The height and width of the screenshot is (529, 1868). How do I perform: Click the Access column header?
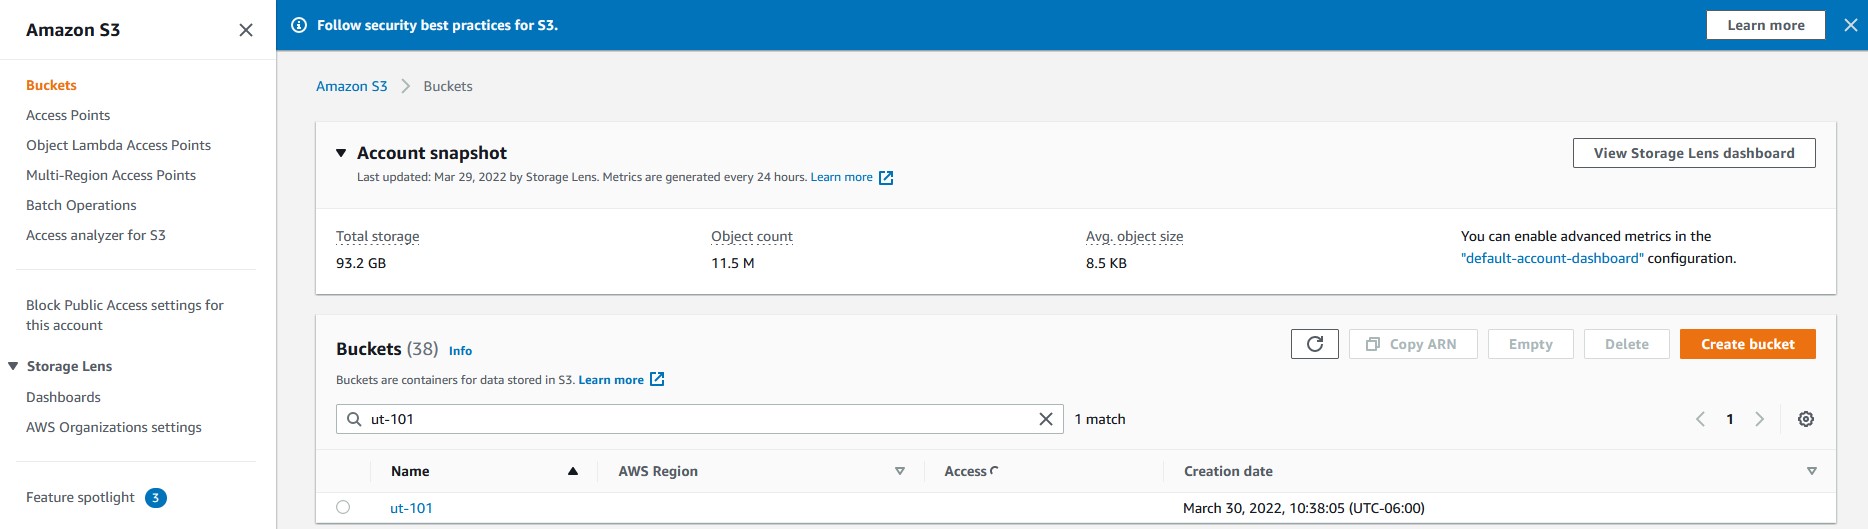click(965, 471)
